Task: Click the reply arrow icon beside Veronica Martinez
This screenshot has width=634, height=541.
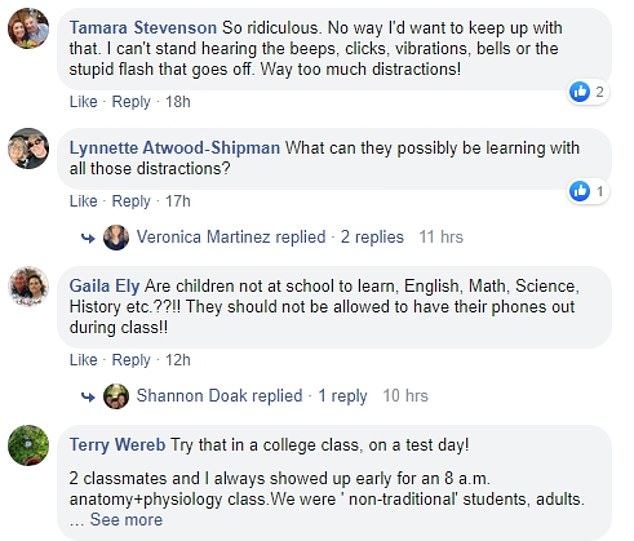Action: [88, 238]
